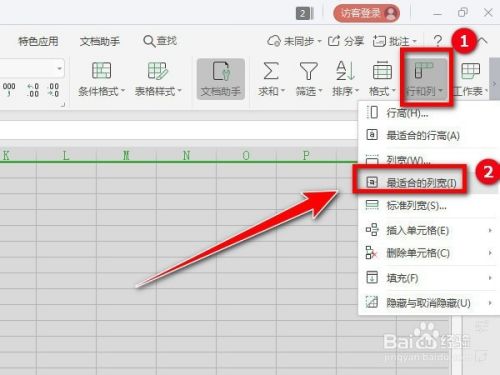Screen dimensions: 500x375
Task: Open 隐藏与取消隐藏(U) submenu
Action: [x=429, y=303]
